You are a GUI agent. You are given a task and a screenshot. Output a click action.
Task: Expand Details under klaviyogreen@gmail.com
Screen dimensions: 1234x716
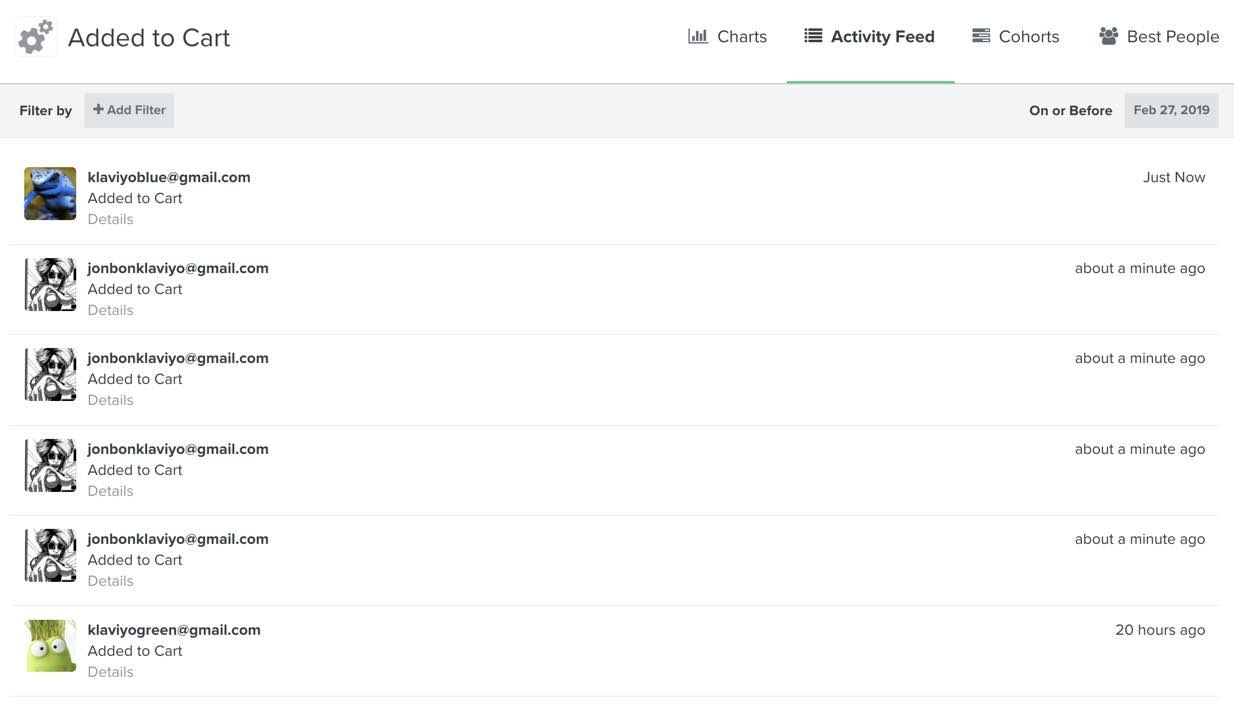click(110, 671)
